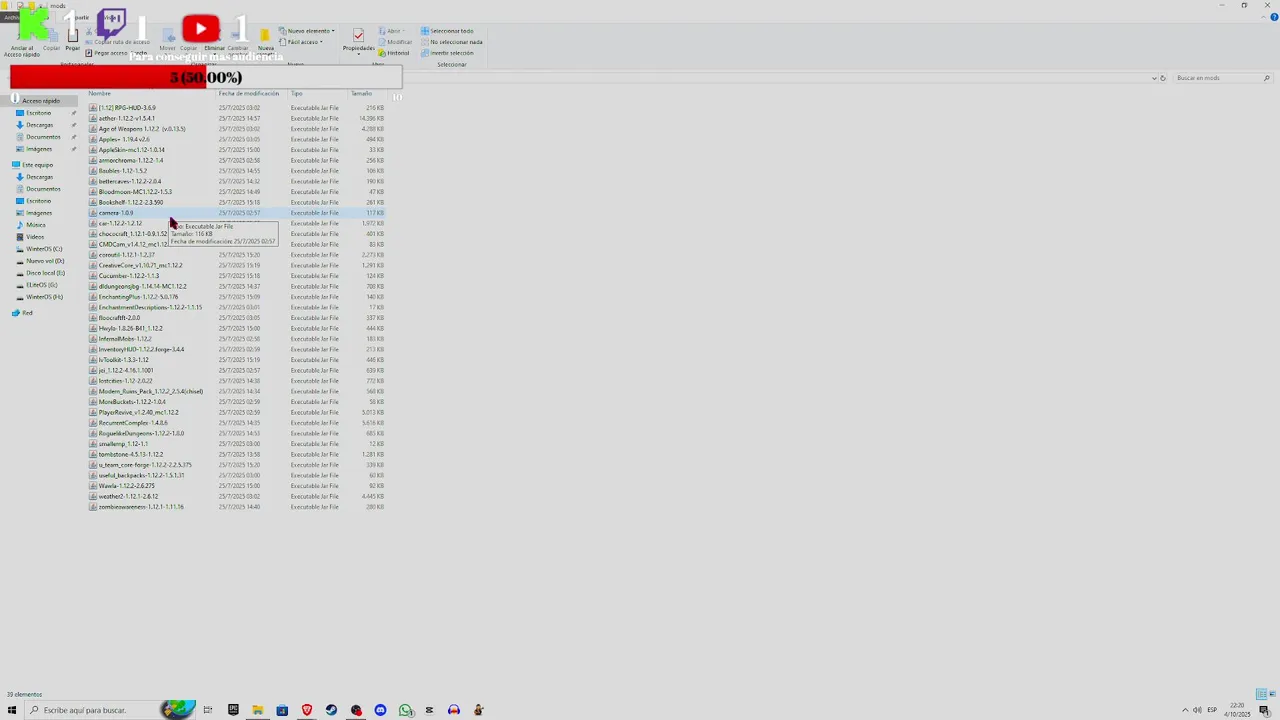Click Anclar al Acceso rápido icon

[x=22, y=40]
